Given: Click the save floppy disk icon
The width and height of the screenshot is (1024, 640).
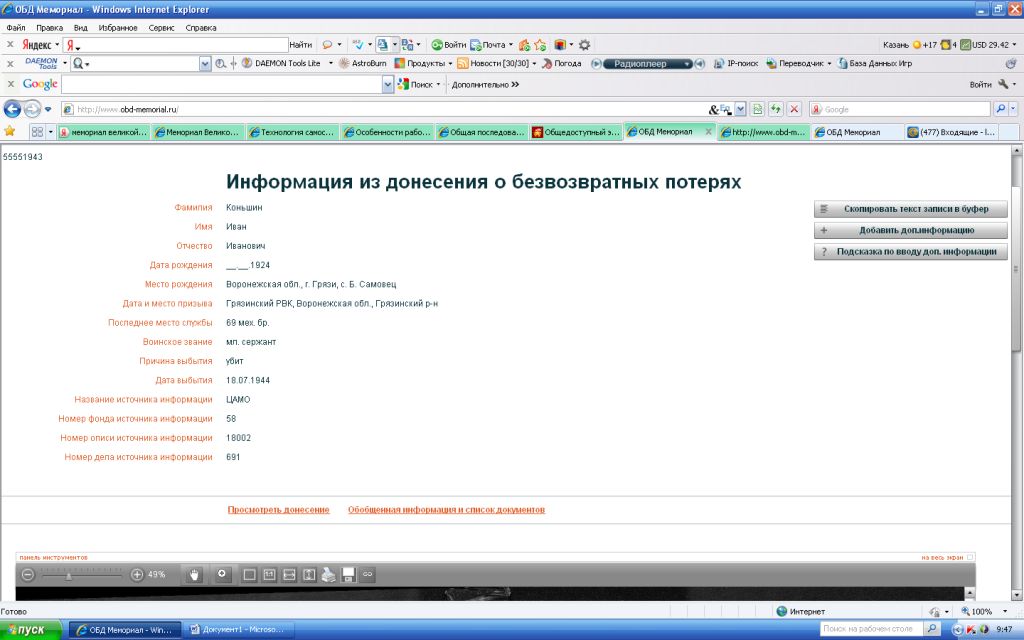Looking at the screenshot, I should coord(348,575).
